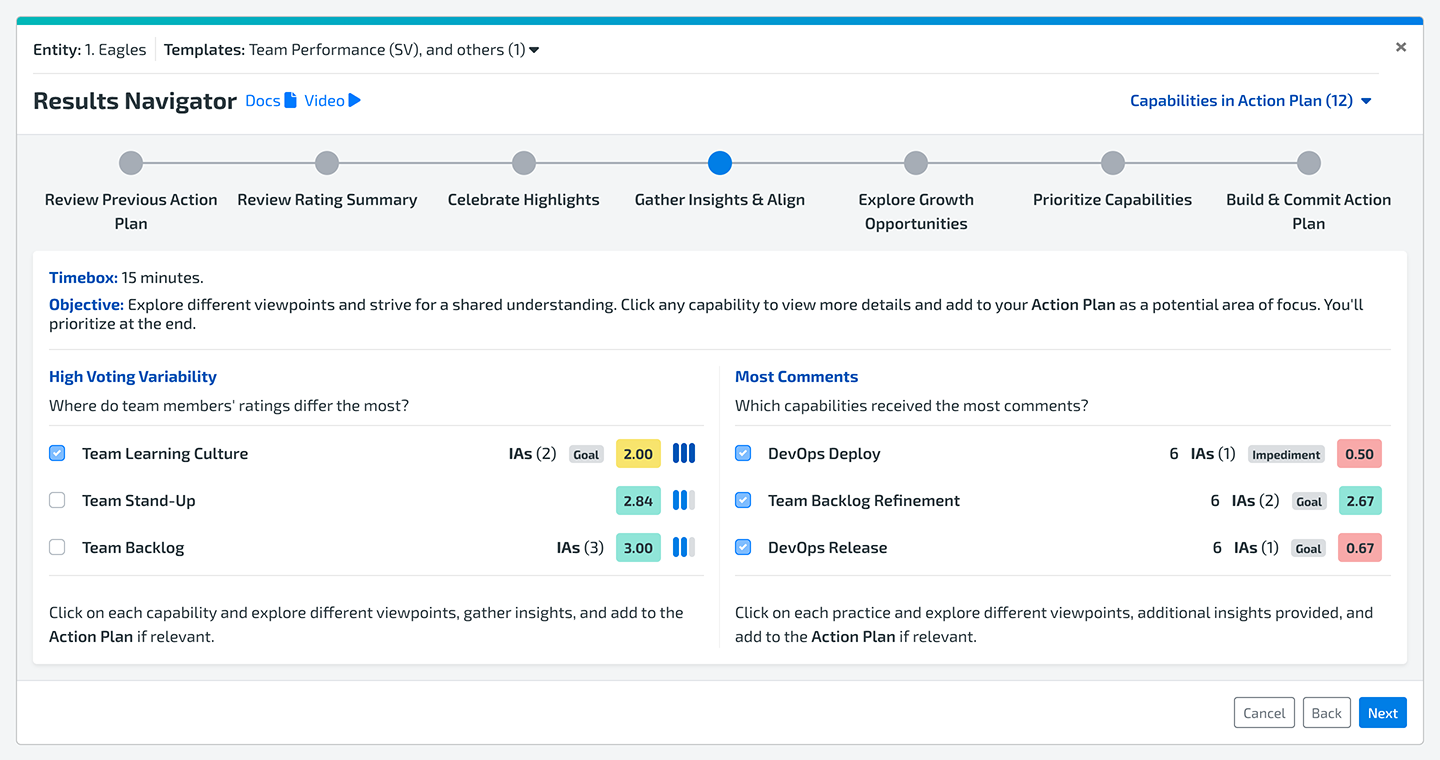This screenshot has height=760, width=1440.
Task: Go to Prioritize Capabilities step
Action: 1112,164
